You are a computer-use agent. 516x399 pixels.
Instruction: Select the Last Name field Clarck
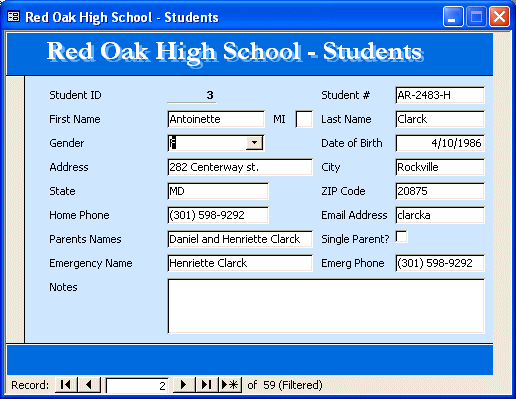point(440,119)
